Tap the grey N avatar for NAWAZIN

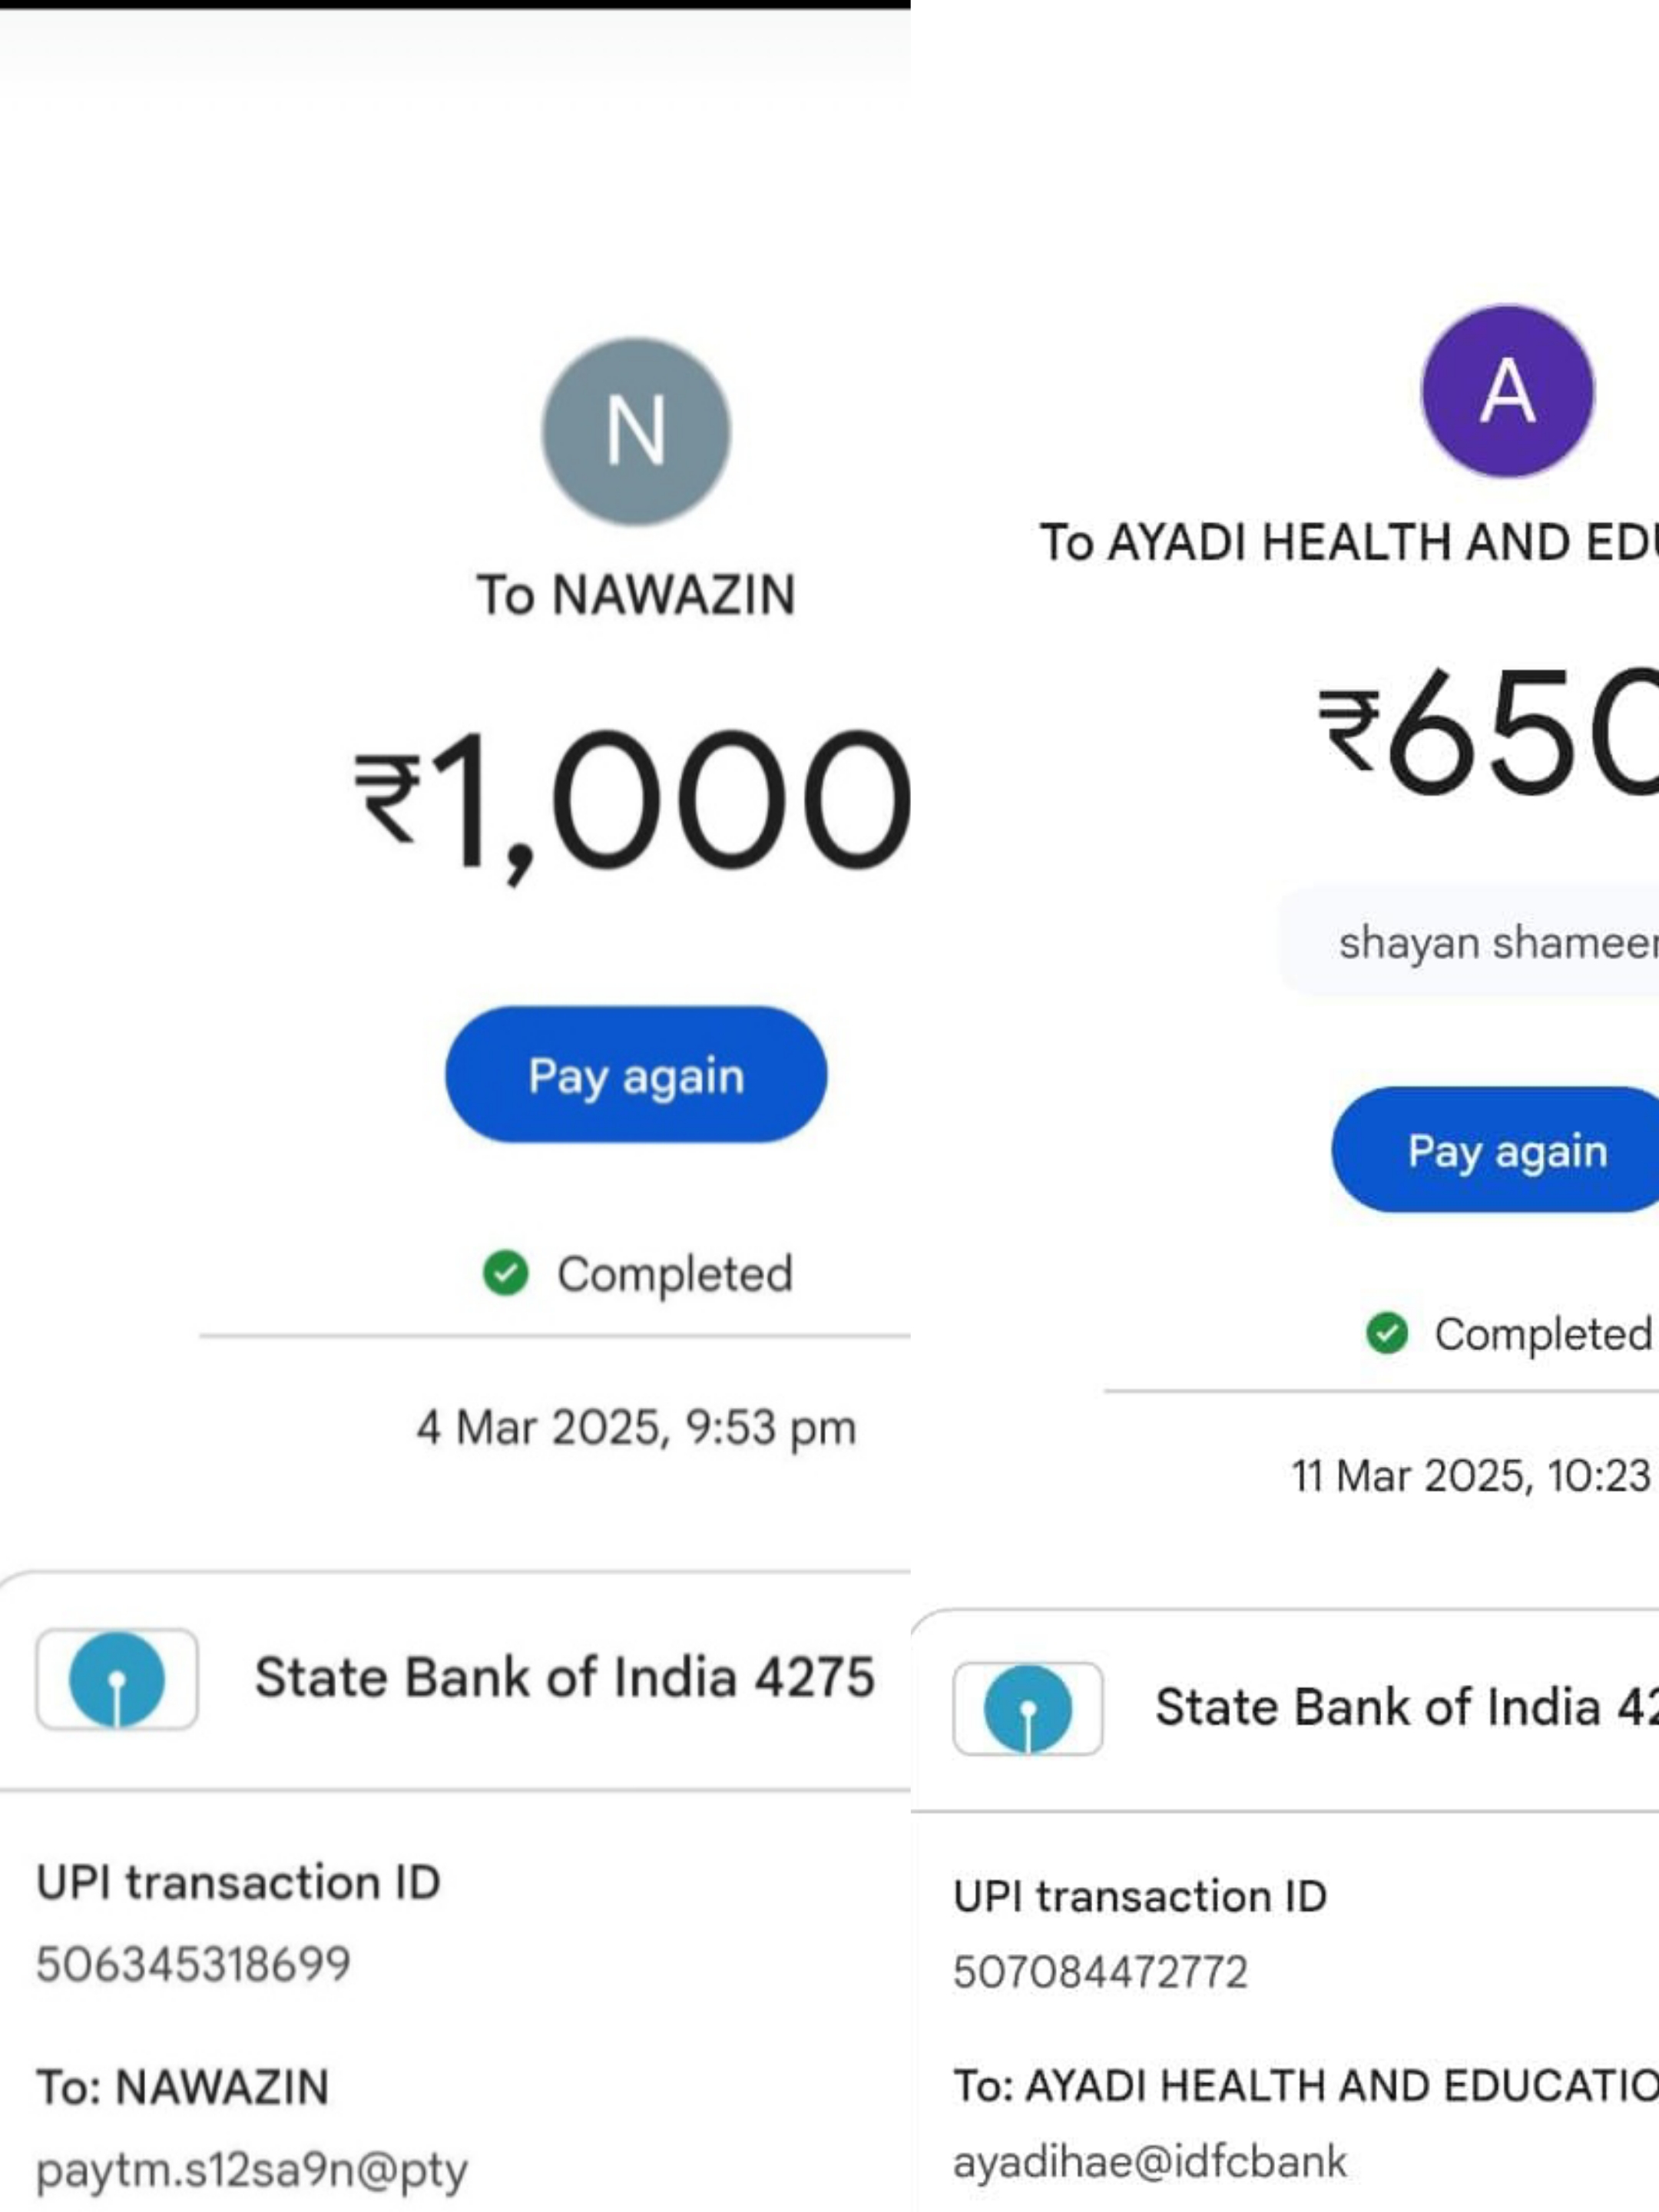click(636, 431)
